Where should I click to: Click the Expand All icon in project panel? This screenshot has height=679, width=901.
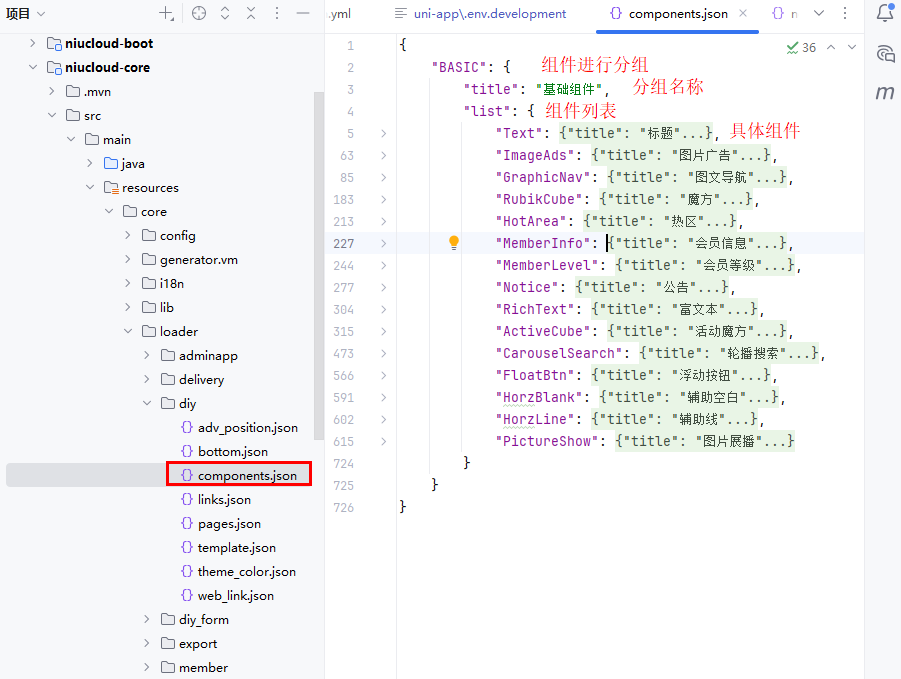click(x=225, y=13)
